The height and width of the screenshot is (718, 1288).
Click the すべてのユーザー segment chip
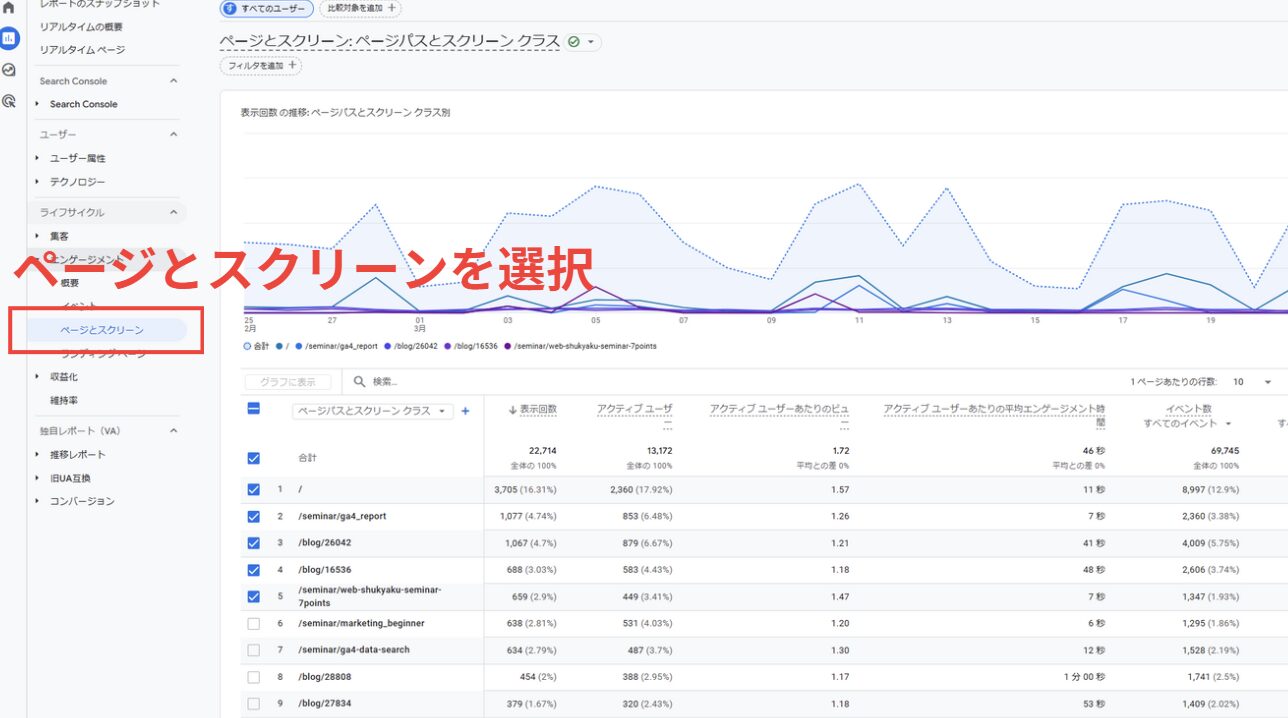point(267,8)
